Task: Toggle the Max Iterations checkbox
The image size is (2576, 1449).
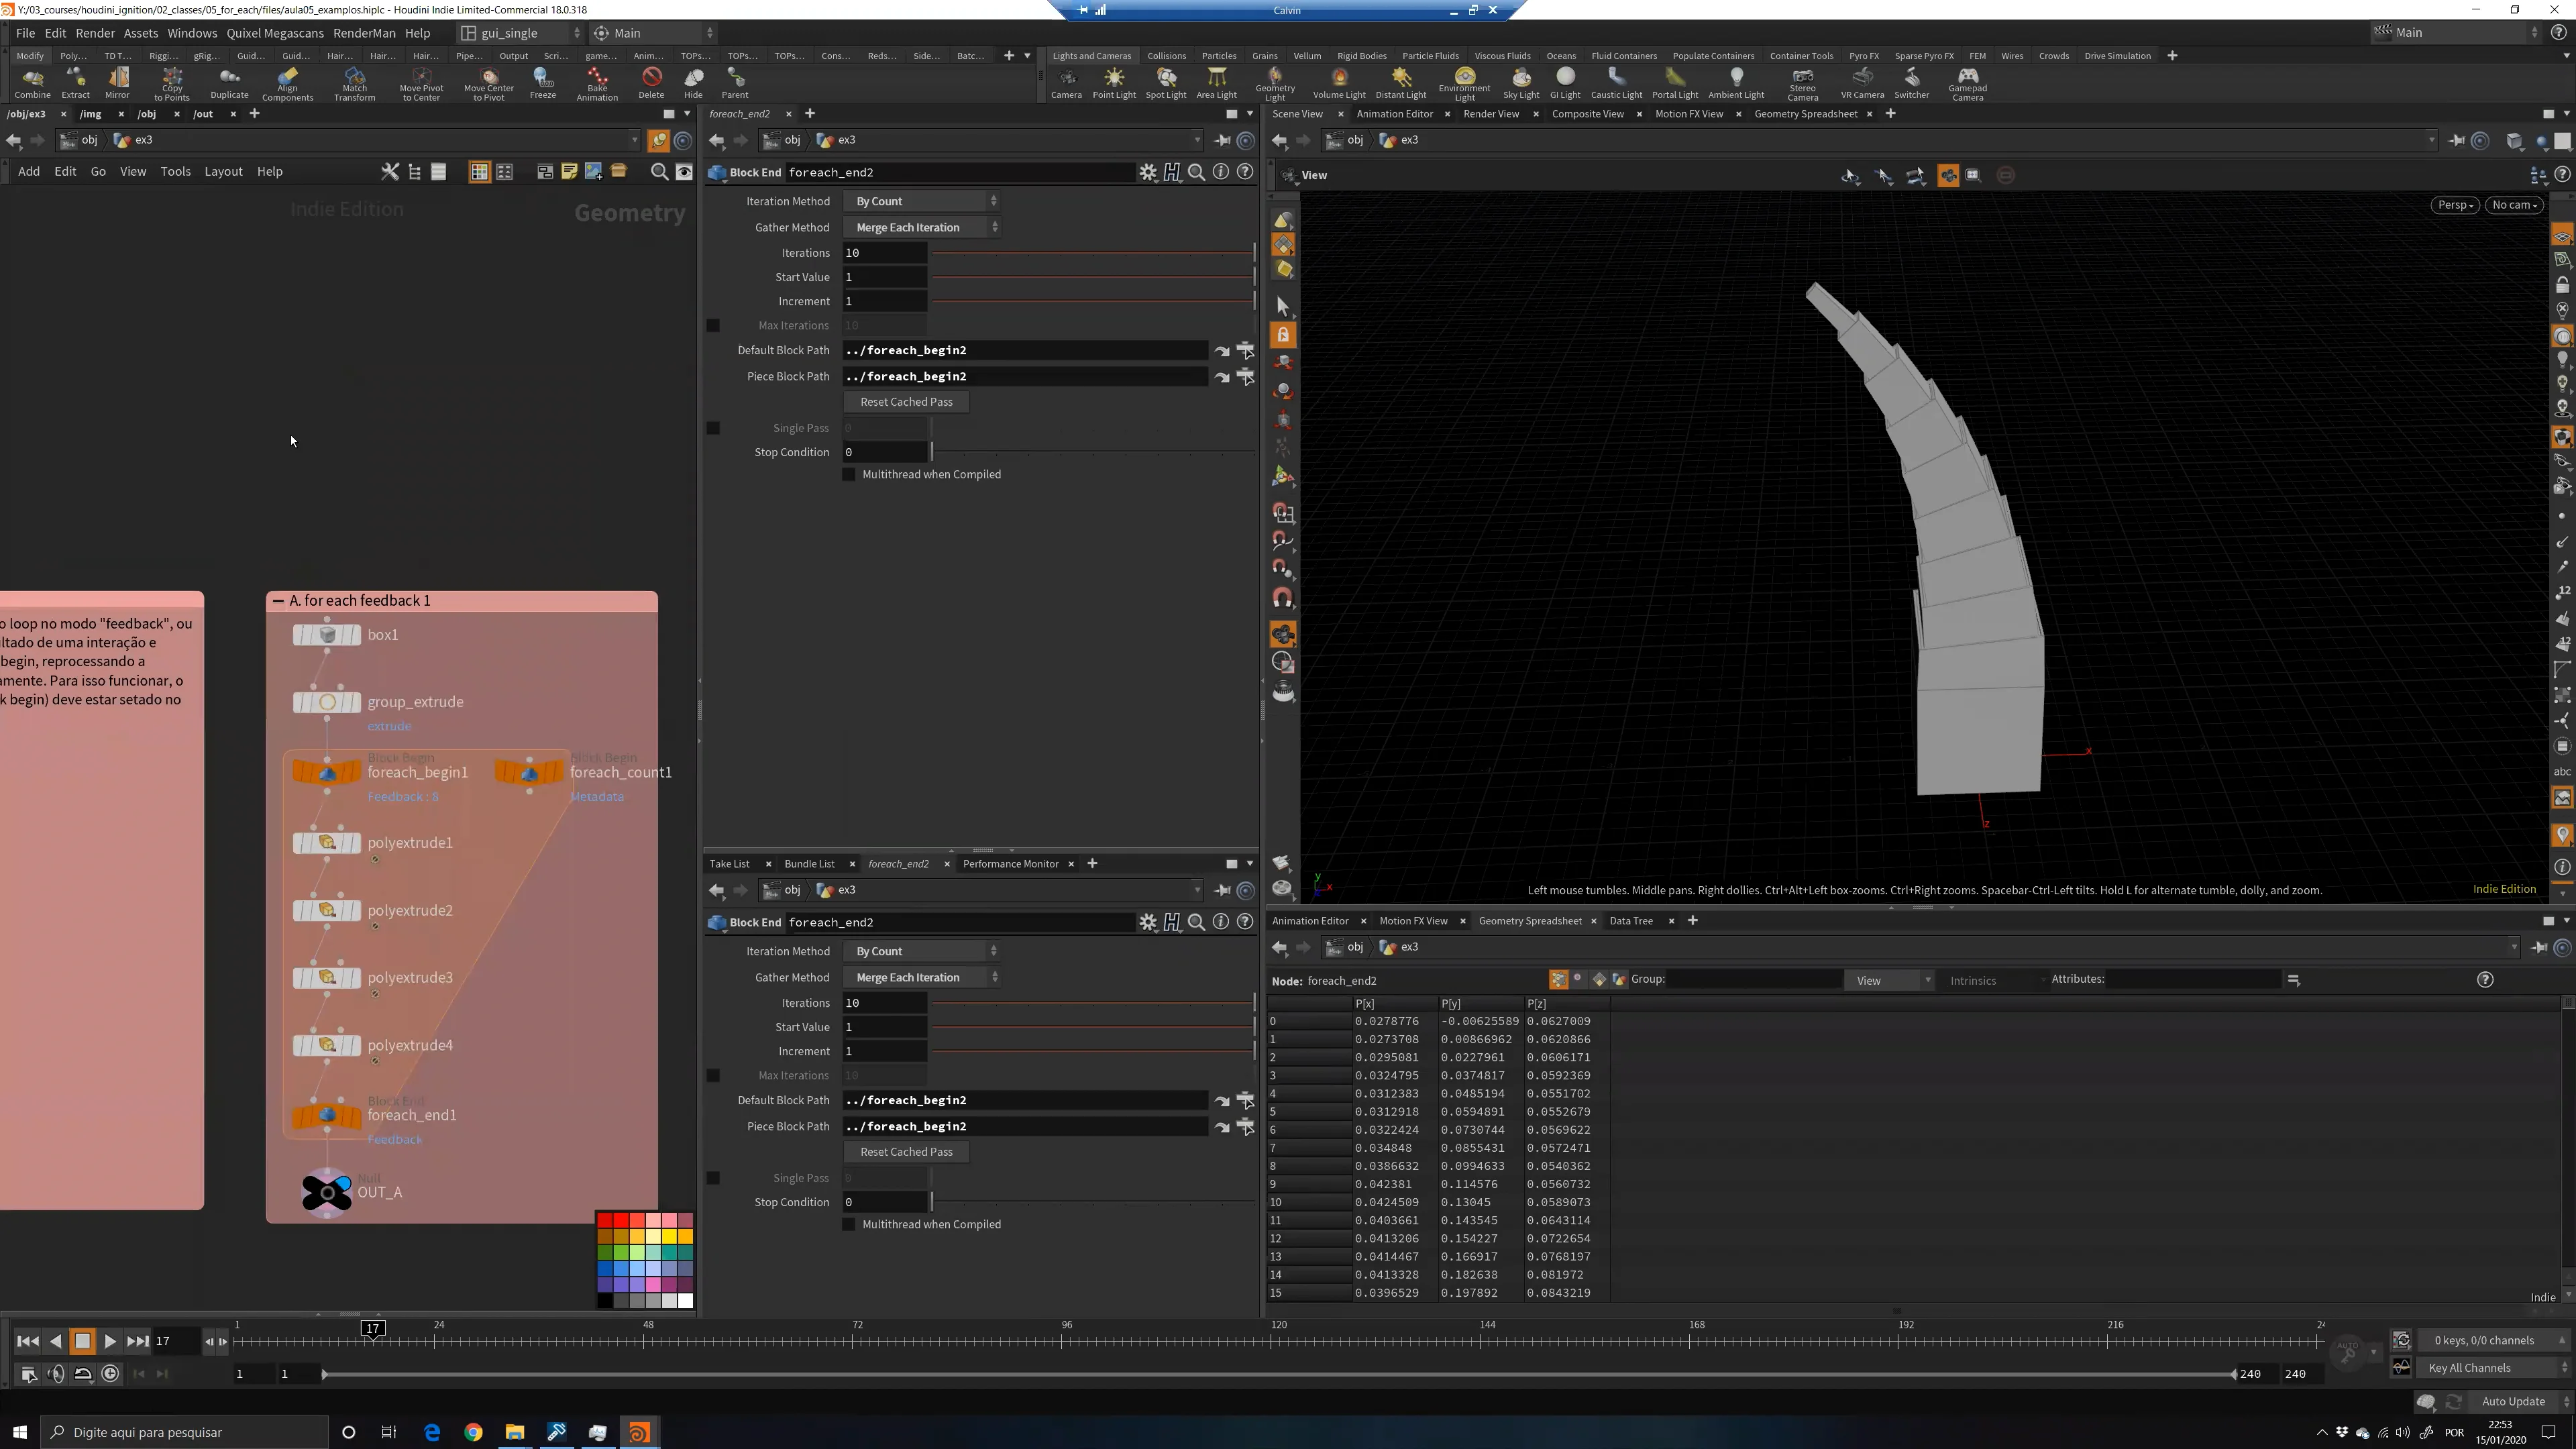Action: pyautogui.click(x=713, y=326)
